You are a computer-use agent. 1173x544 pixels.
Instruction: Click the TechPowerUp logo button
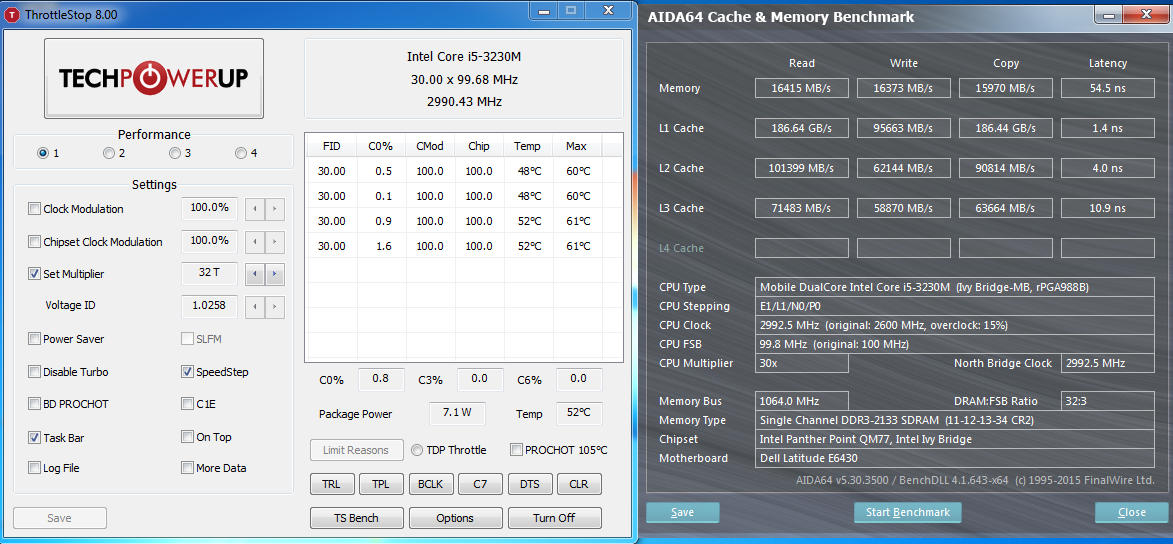[154, 79]
